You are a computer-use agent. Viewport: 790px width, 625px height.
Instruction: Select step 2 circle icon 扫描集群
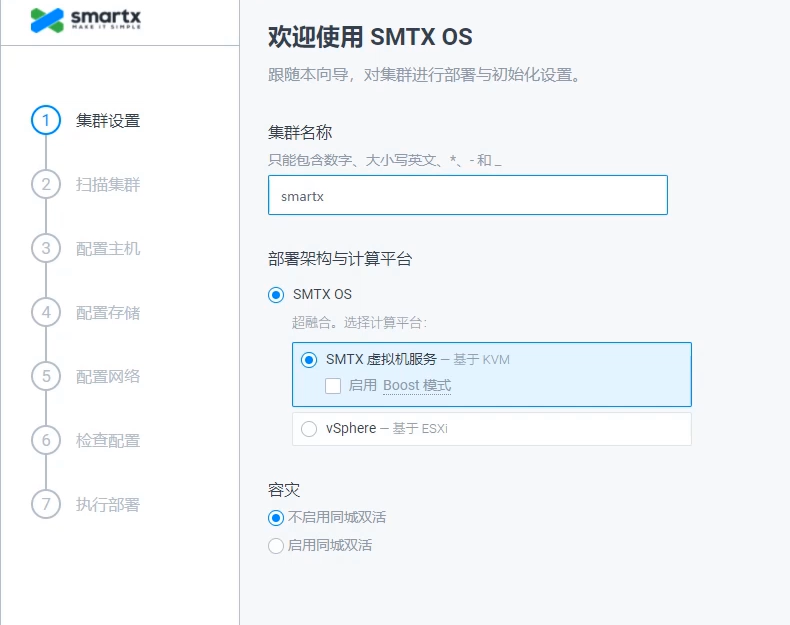coord(46,184)
